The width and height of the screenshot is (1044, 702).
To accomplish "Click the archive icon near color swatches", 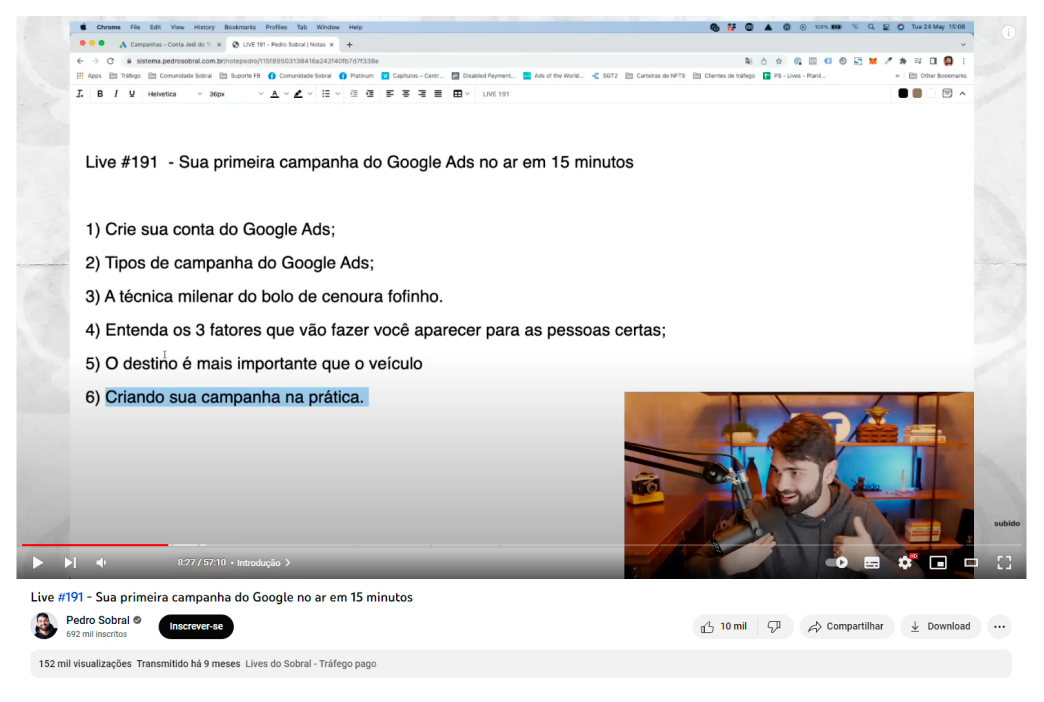I will [x=947, y=93].
